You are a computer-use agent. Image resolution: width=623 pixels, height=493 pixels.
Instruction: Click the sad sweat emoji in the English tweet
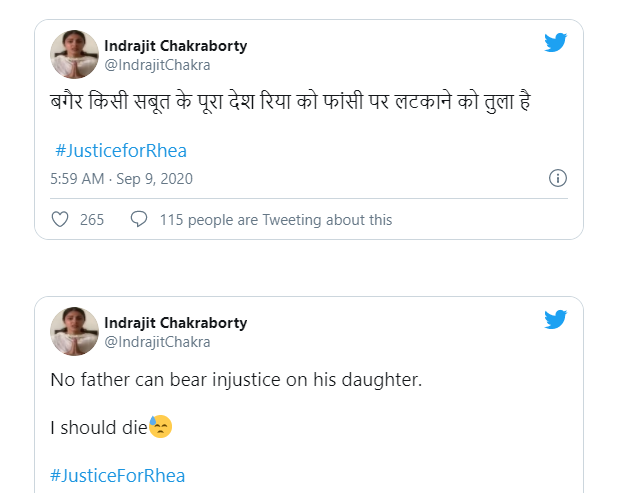[x=160, y=427]
